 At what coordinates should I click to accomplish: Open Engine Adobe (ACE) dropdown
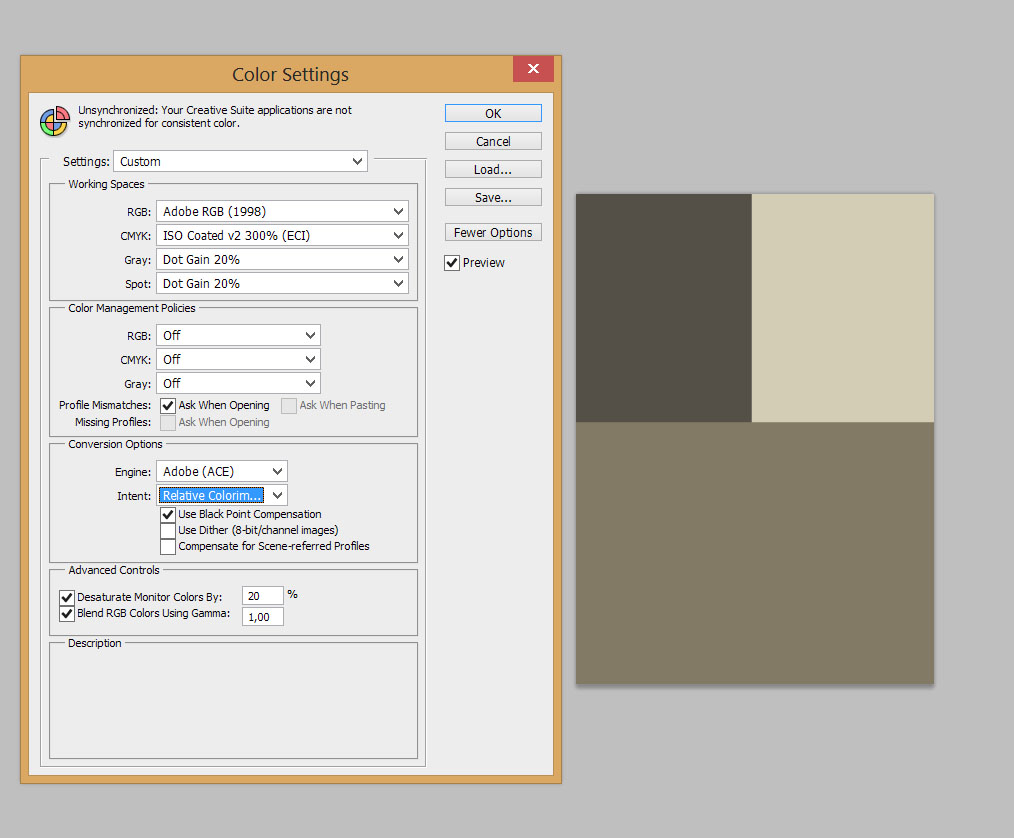pyautogui.click(x=221, y=471)
